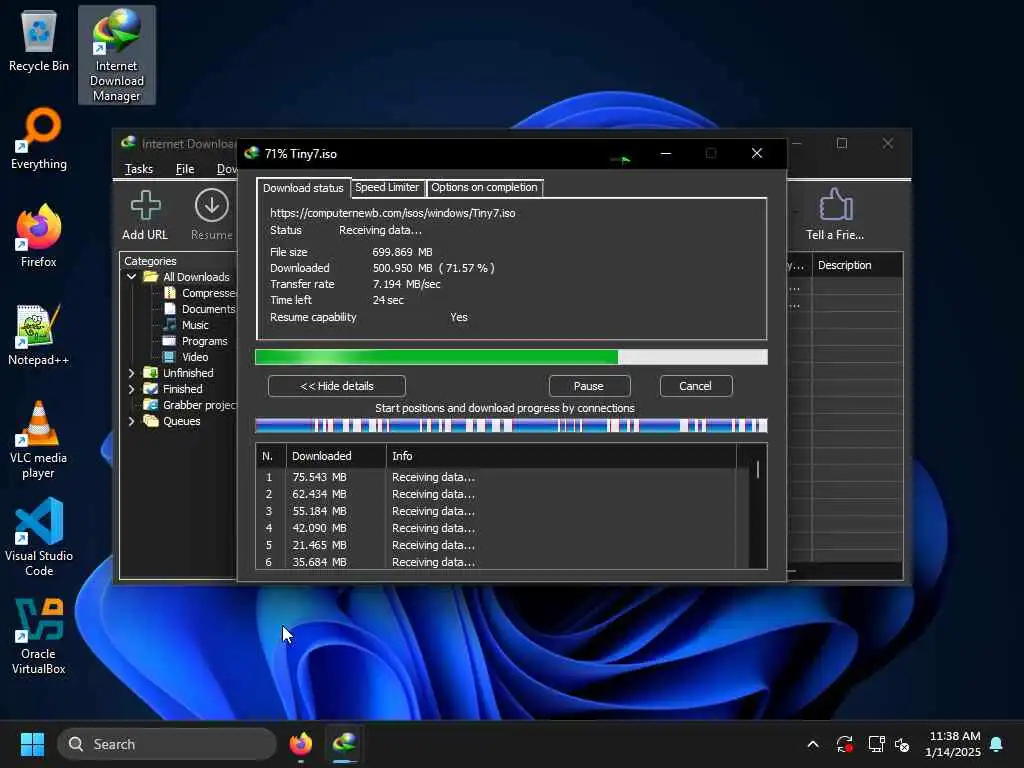This screenshot has height=768, width=1024.
Task: Minimize the Tiny7.iso download dialog
Action: [666, 153]
